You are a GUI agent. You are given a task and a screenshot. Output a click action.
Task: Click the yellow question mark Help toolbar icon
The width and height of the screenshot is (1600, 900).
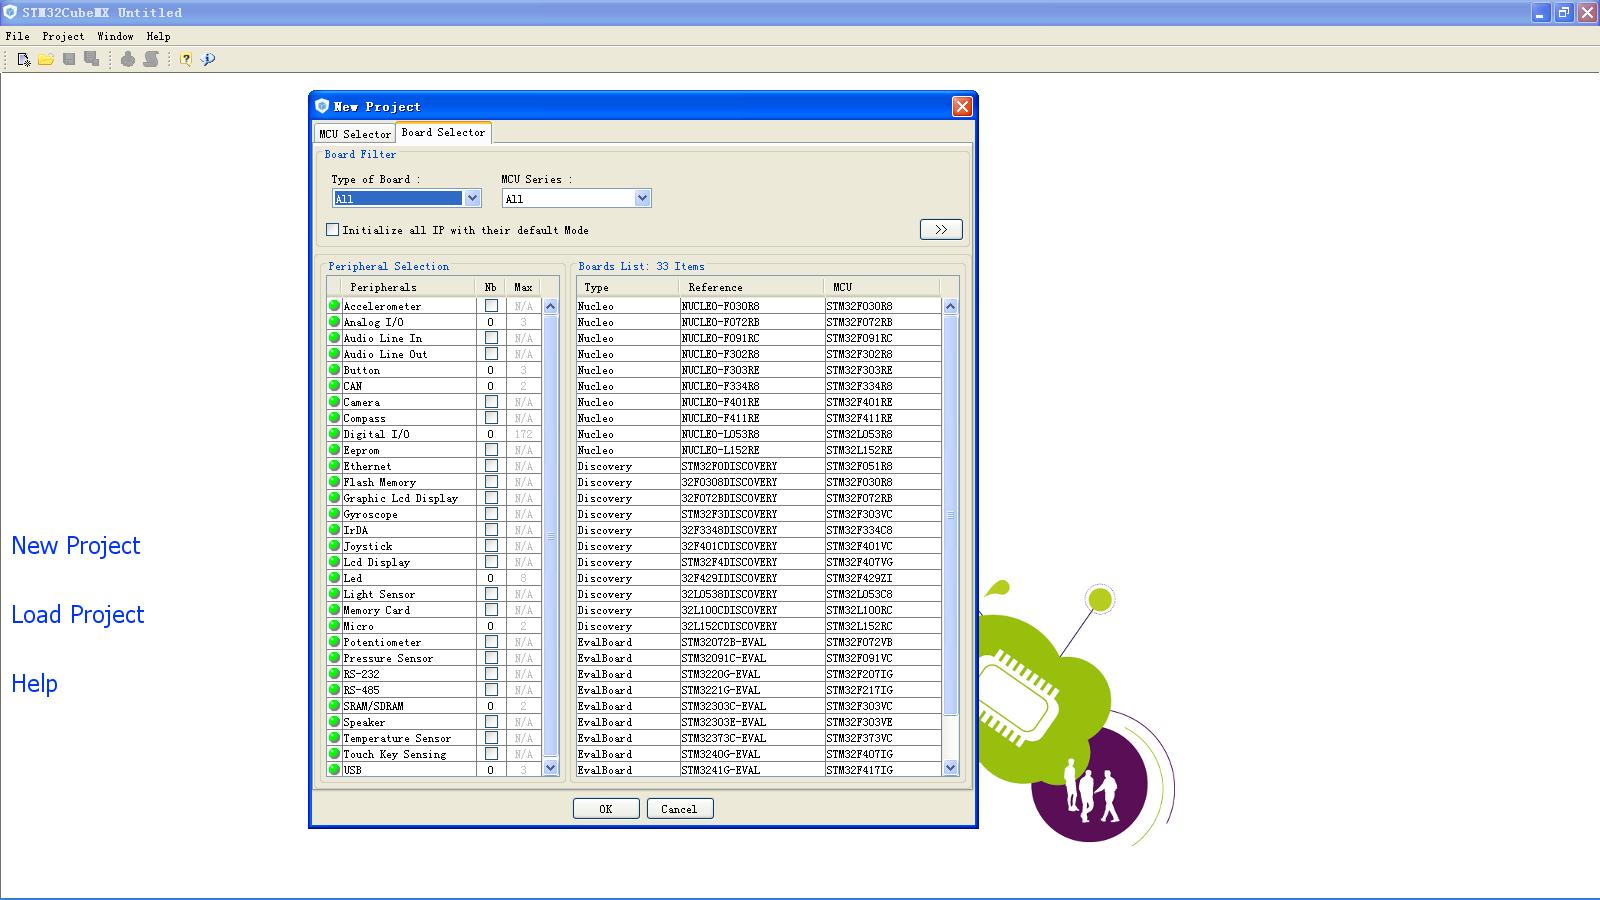(186, 59)
